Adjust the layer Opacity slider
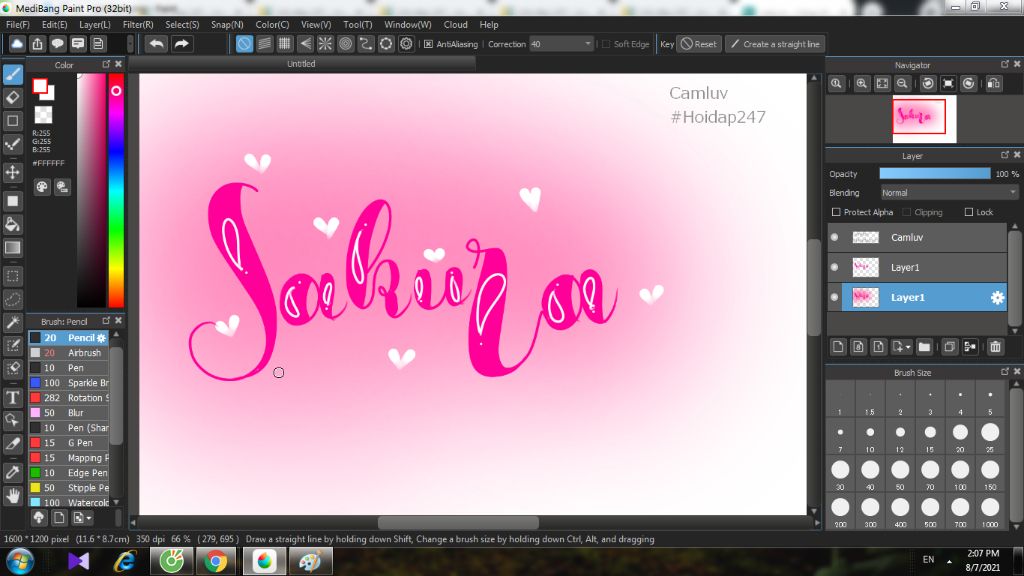 935,174
